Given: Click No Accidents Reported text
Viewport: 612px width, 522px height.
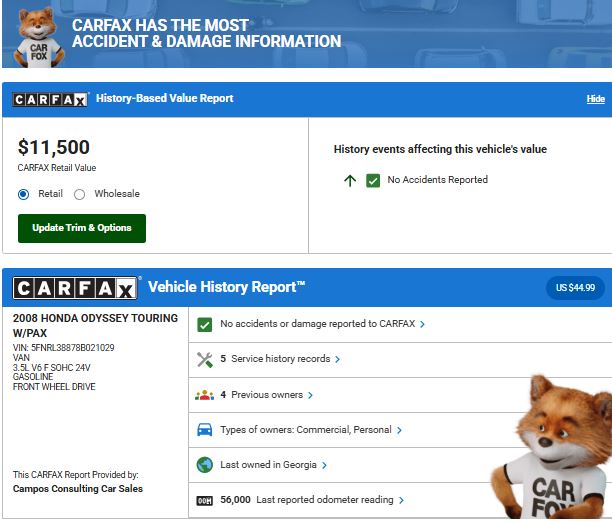Looking at the screenshot, I should pos(438,180).
